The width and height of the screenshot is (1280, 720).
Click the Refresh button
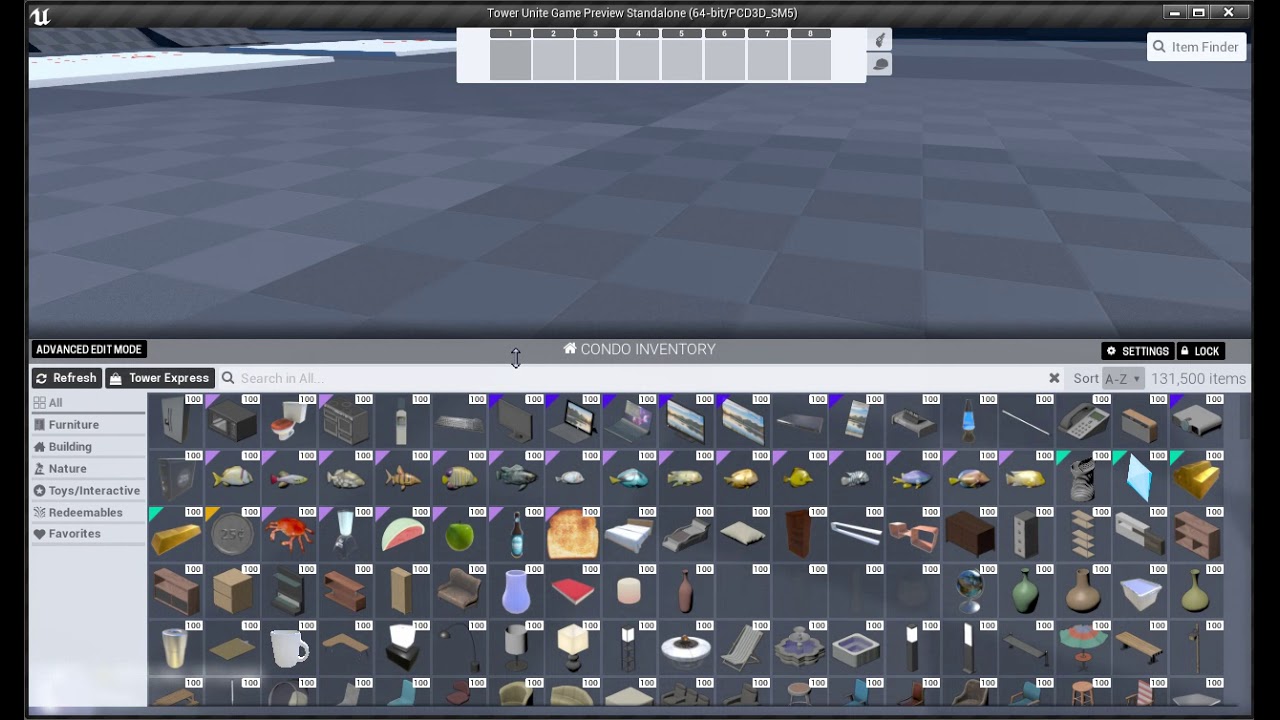click(66, 378)
